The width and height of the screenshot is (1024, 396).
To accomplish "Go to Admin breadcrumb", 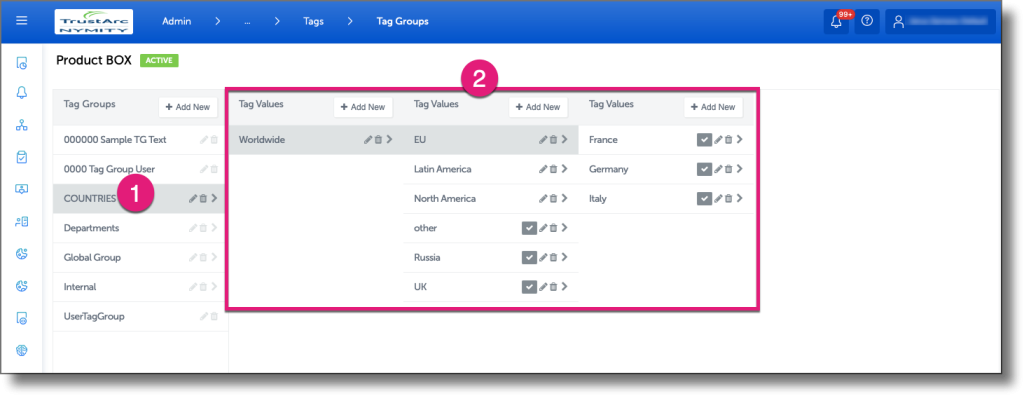I will pos(176,22).
